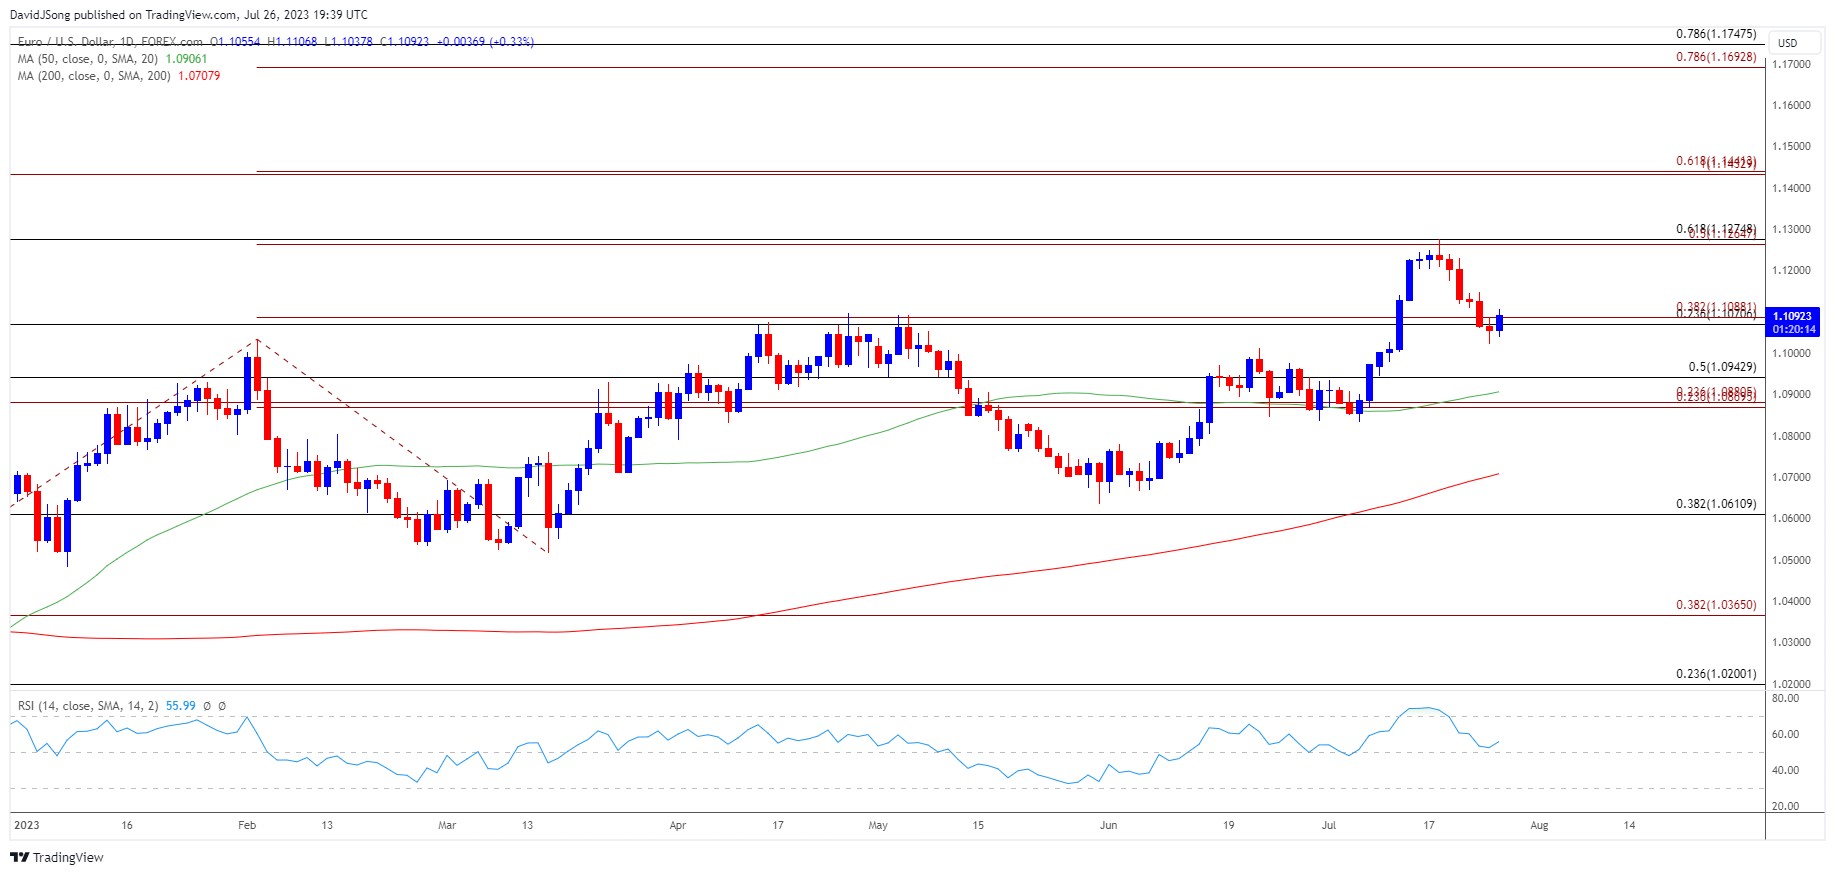
Task: Click the RSI 80.00 scale label
Action: click(1786, 698)
